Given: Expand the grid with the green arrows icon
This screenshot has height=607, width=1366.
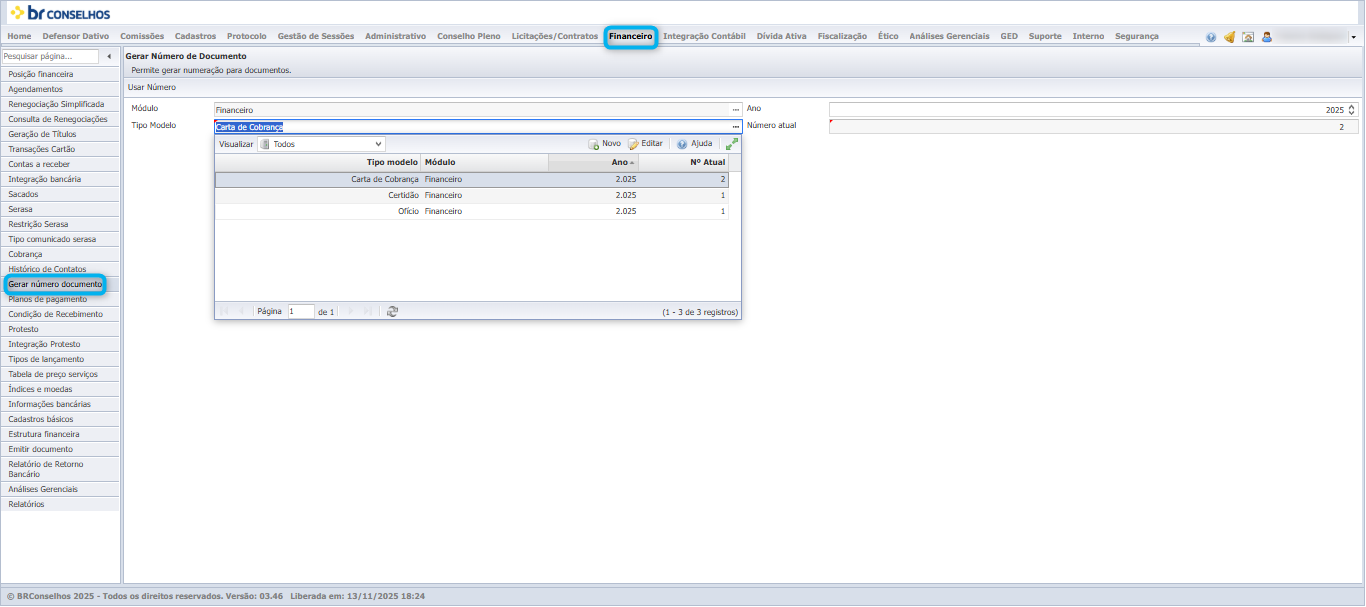Looking at the screenshot, I should pyautogui.click(x=732, y=144).
